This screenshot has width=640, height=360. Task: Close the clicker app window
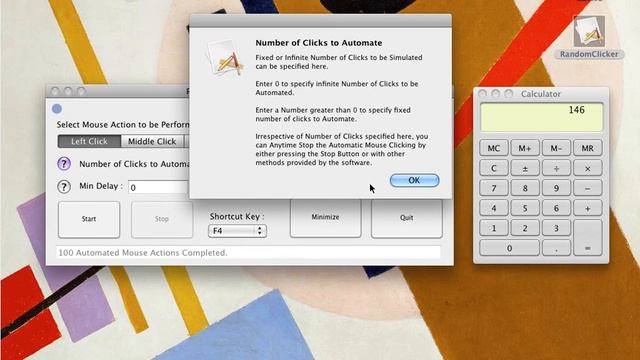[55, 91]
